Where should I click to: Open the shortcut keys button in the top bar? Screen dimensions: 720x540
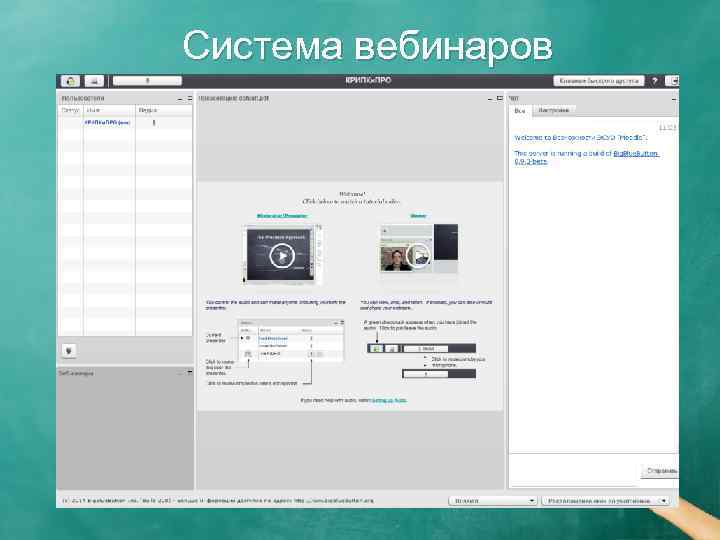599,81
